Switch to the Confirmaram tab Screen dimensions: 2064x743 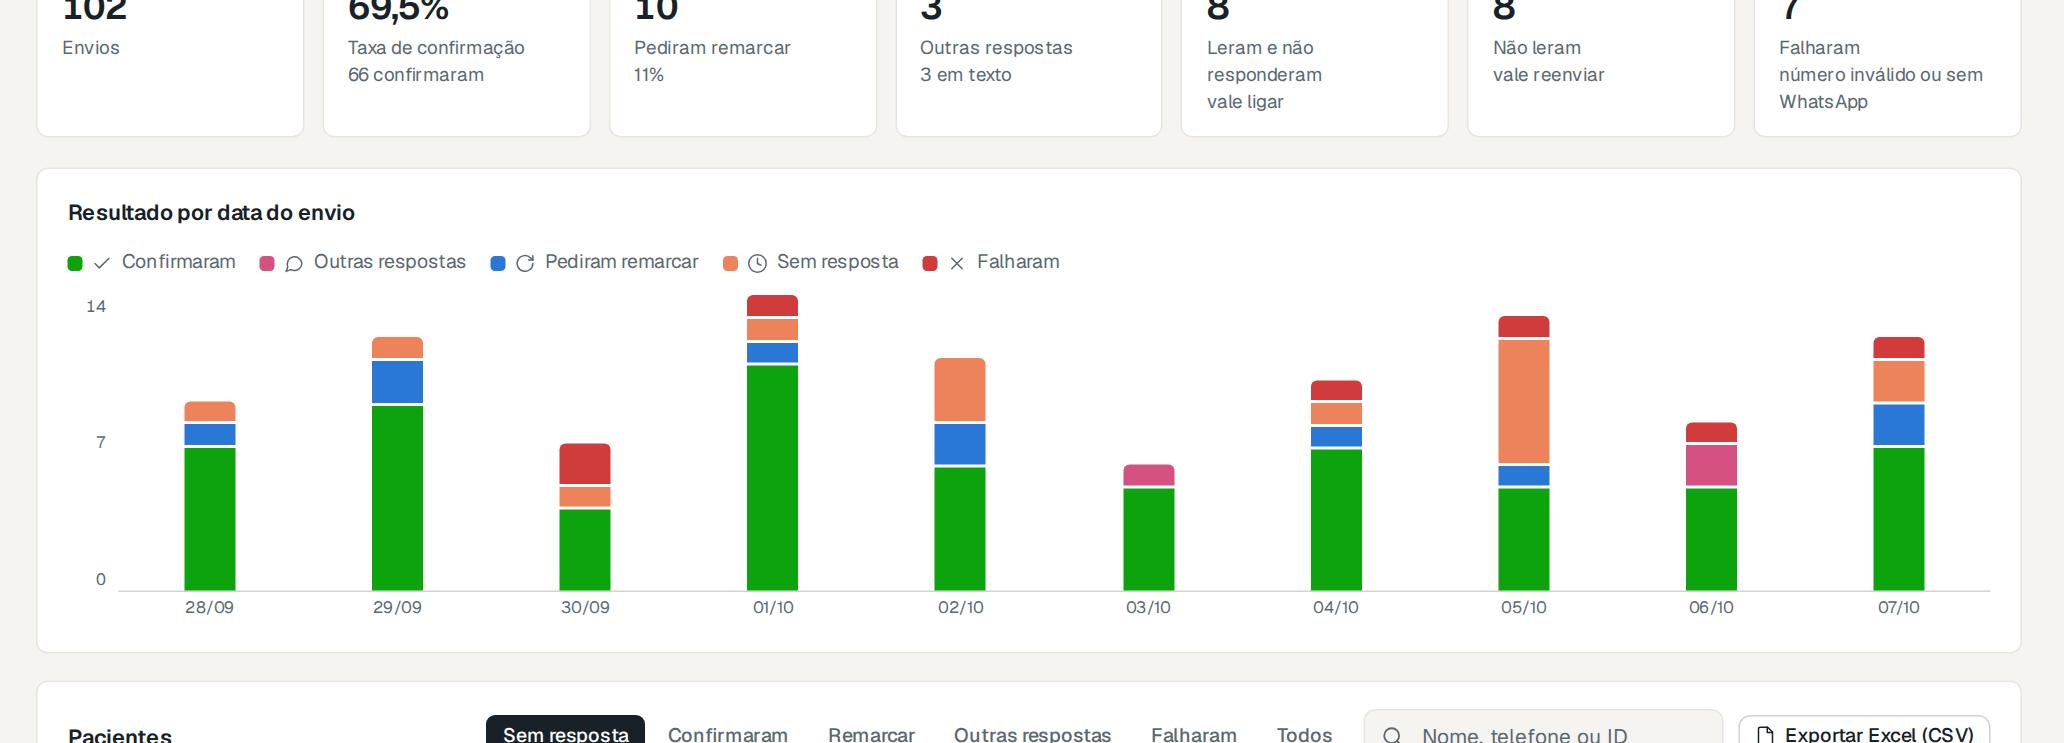728,733
